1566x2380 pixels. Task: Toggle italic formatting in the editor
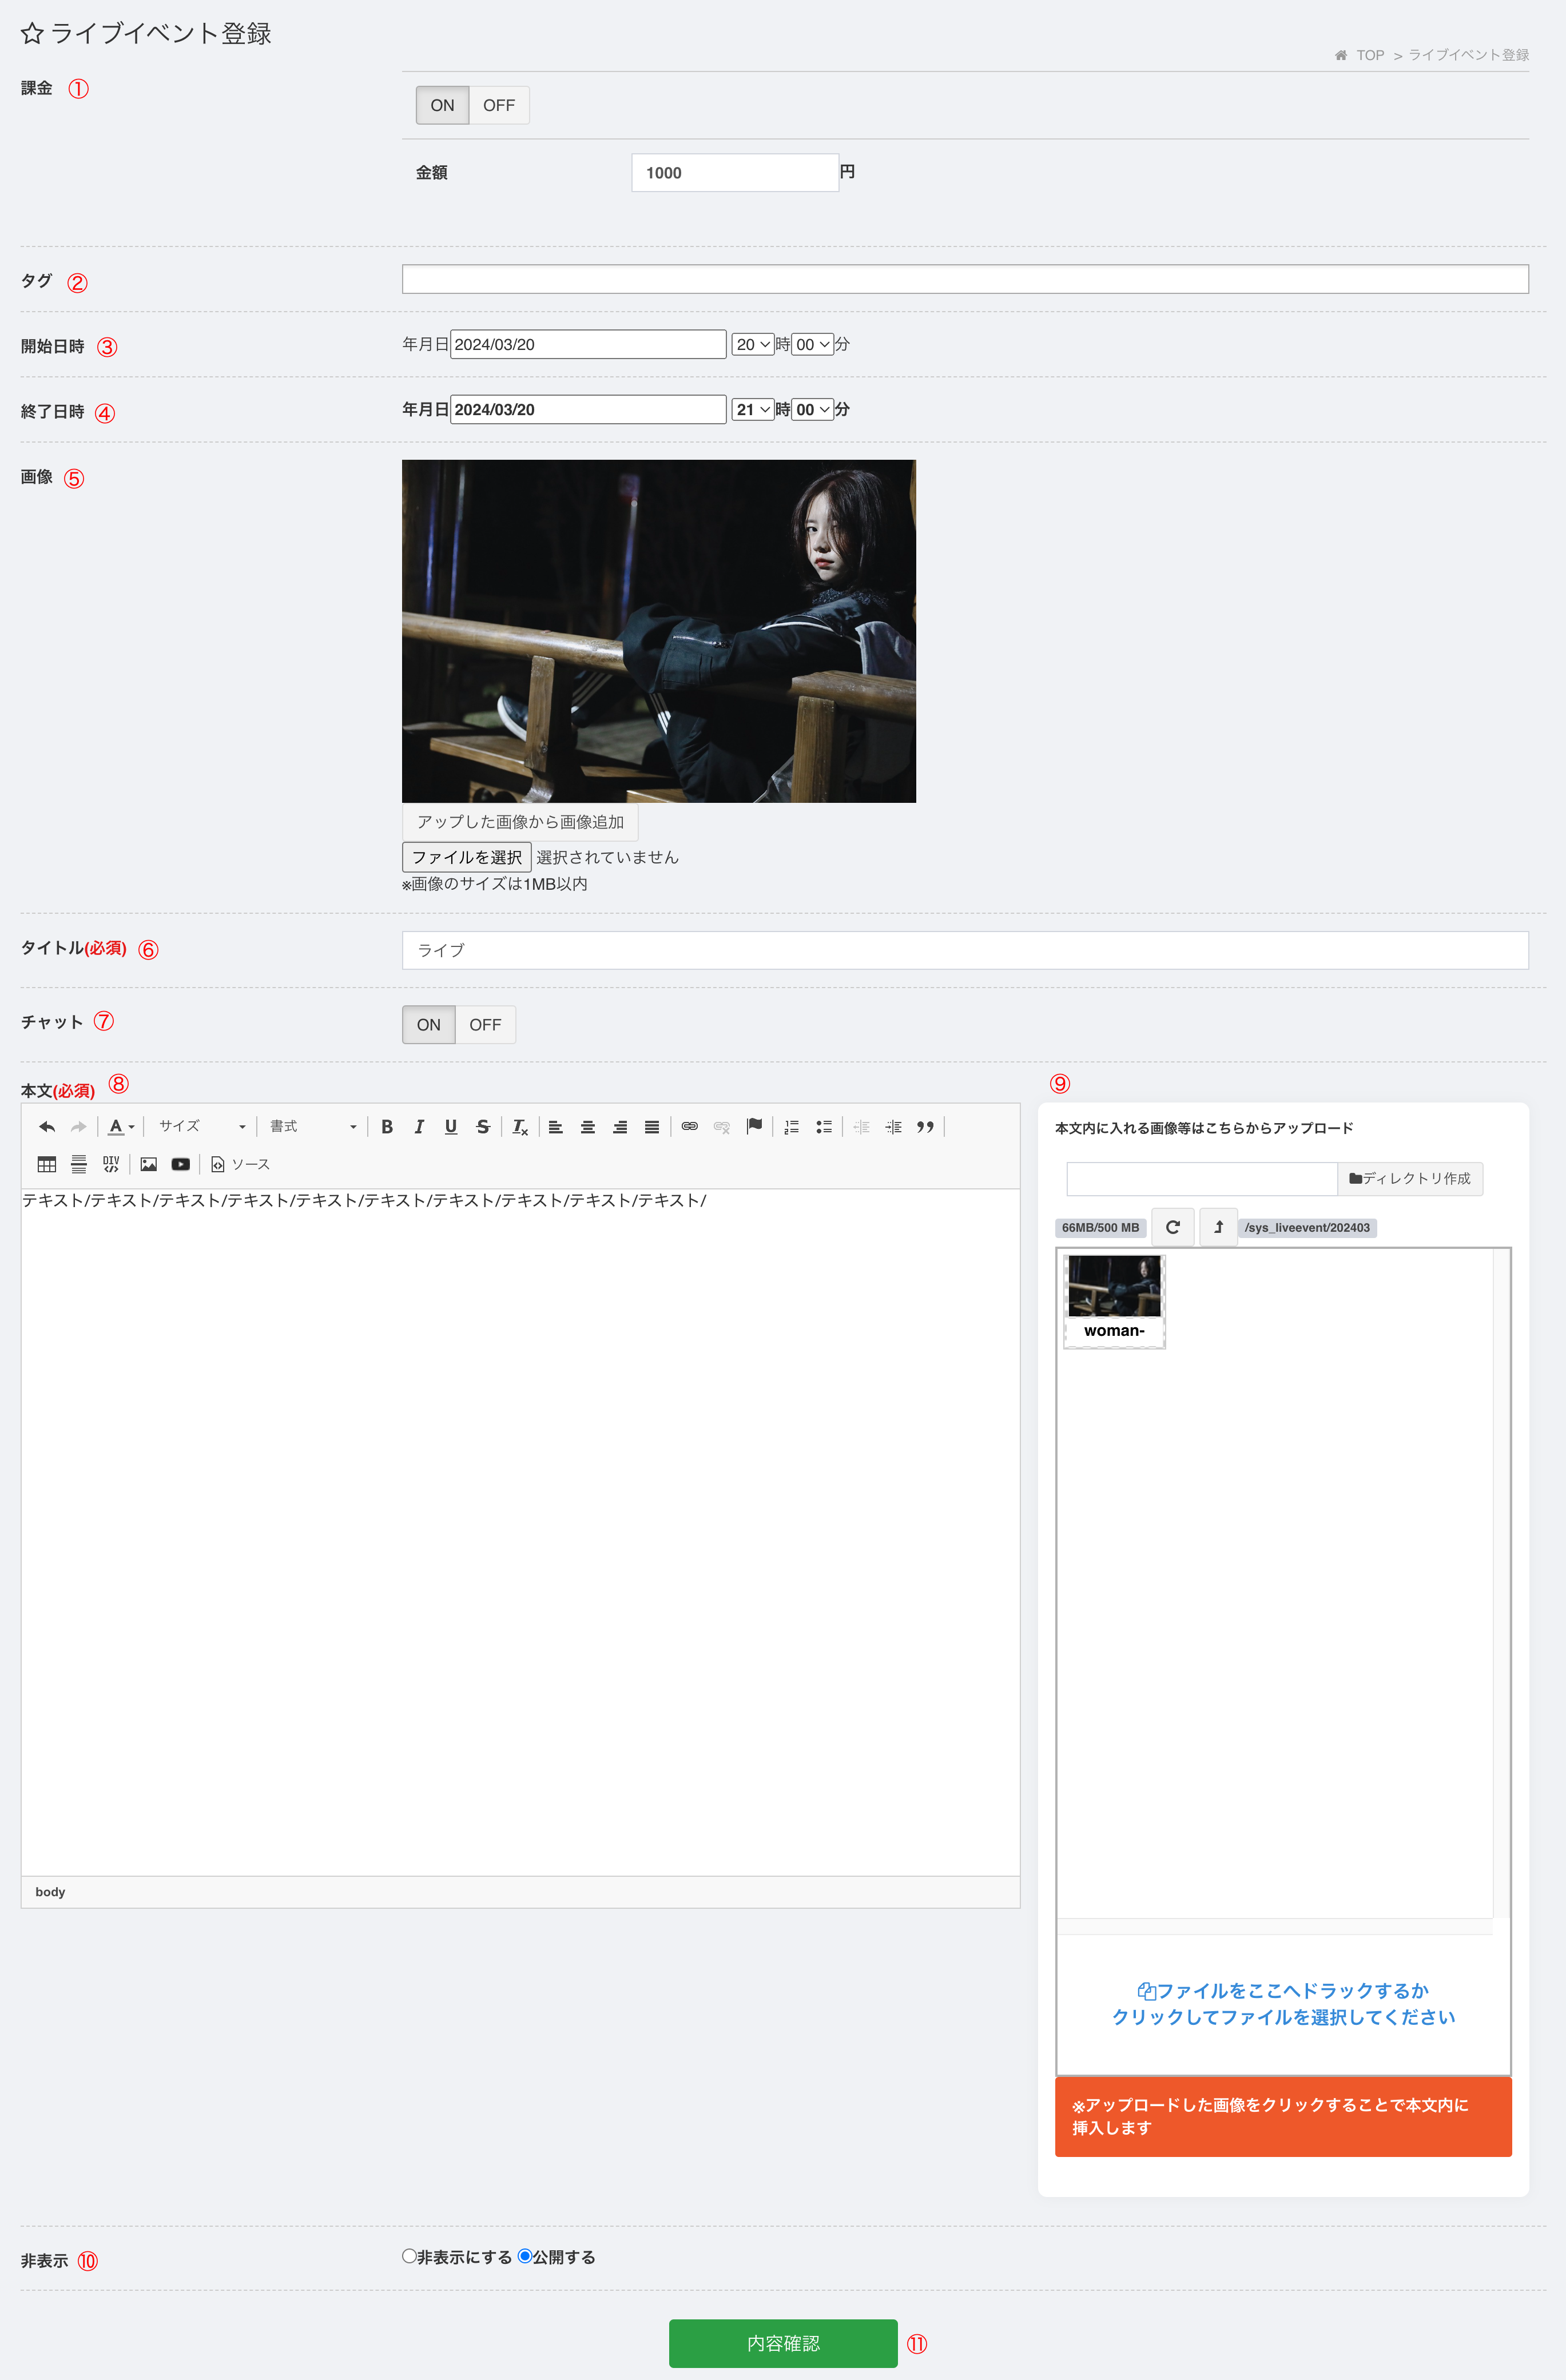click(419, 1127)
